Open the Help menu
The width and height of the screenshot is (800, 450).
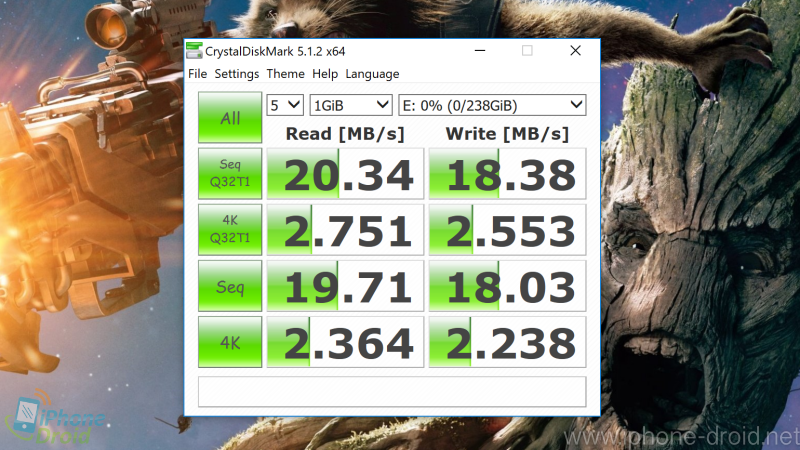[x=325, y=74]
